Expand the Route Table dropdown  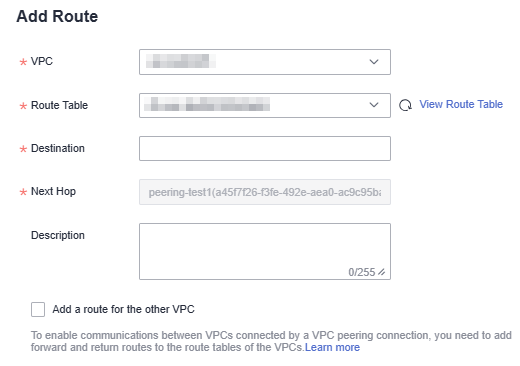[x=265, y=105]
